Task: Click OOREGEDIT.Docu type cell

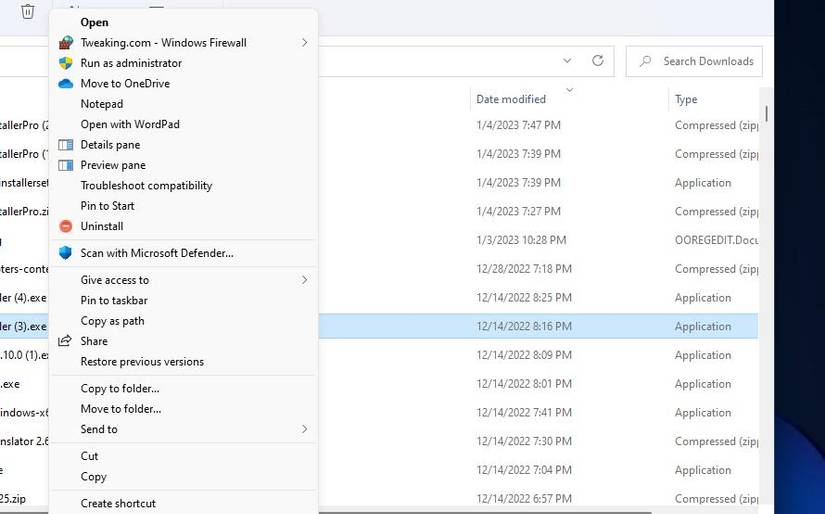Action: (716, 240)
